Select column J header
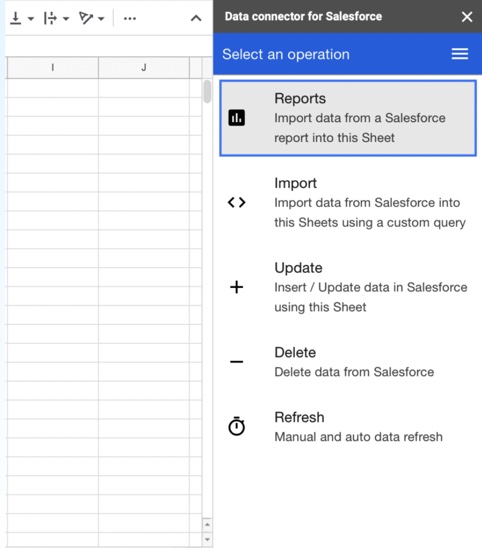Image resolution: width=482 pixels, height=548 pixels. (x=144, y=67)
